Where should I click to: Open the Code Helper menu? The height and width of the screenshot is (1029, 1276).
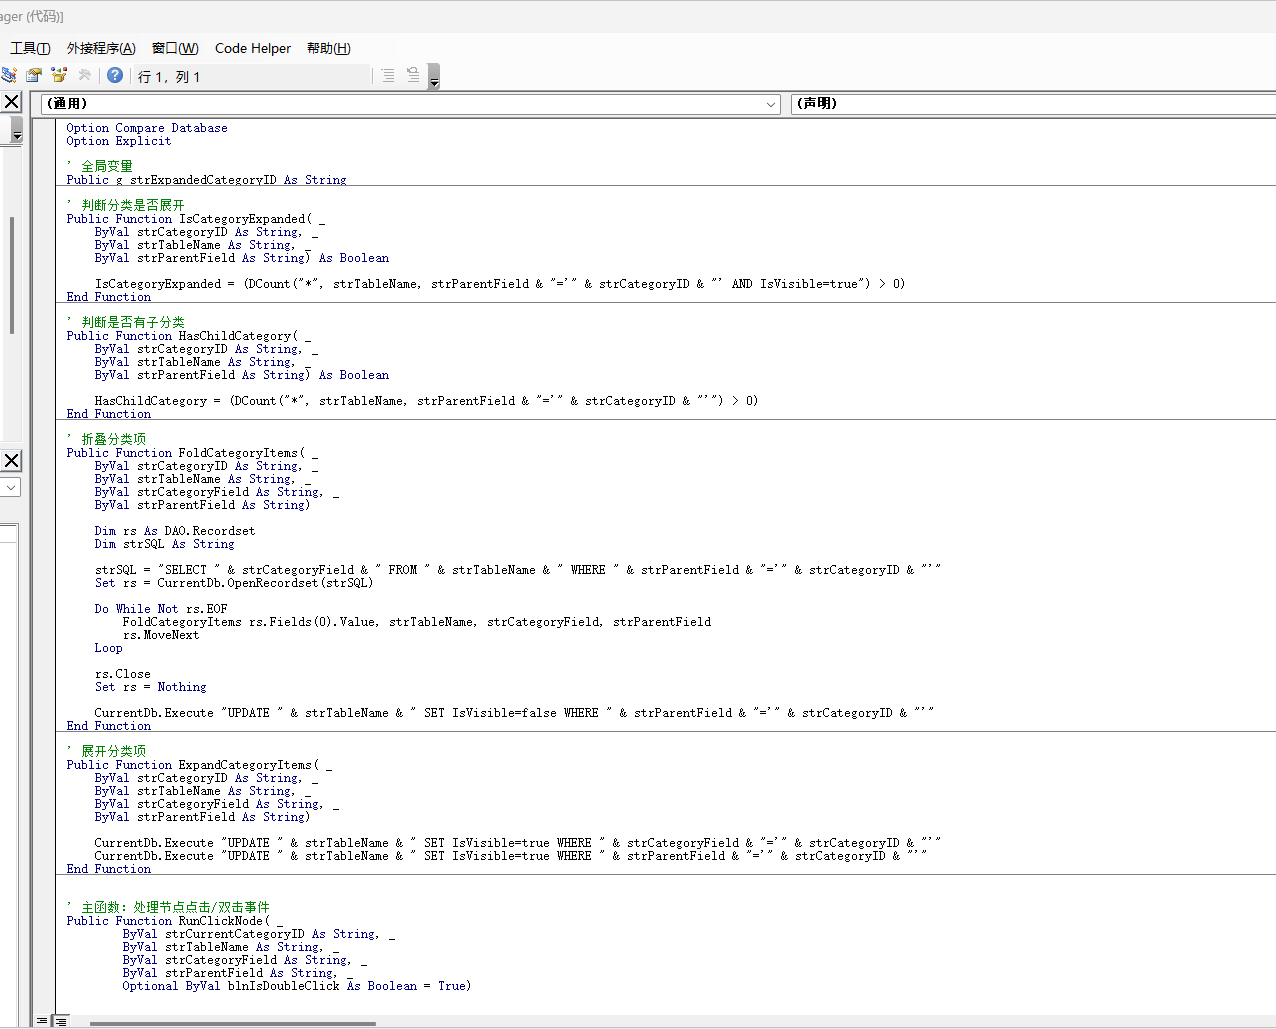252,48
